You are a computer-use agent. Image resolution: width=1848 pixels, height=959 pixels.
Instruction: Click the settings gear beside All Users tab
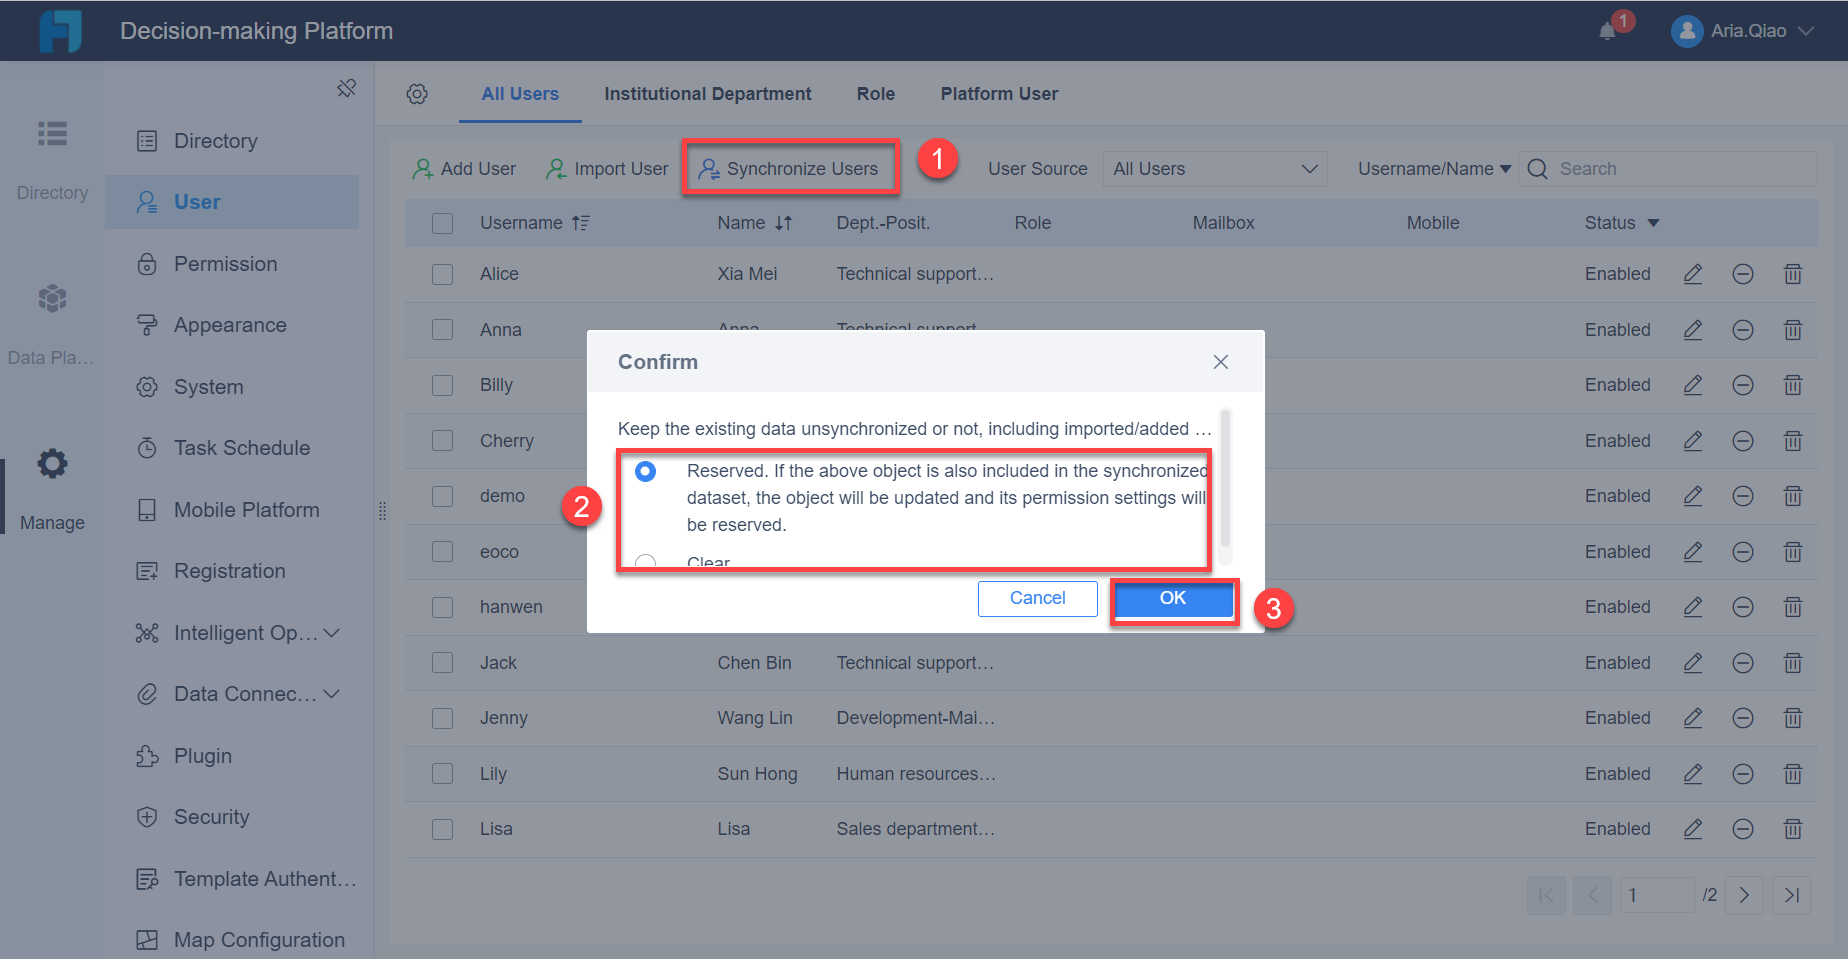pos(417,93)
